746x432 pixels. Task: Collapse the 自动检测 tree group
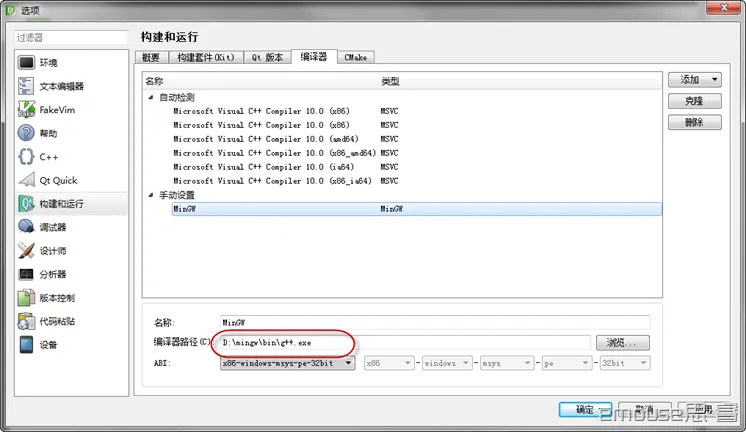pyautogui.click(x=151, y=97)
